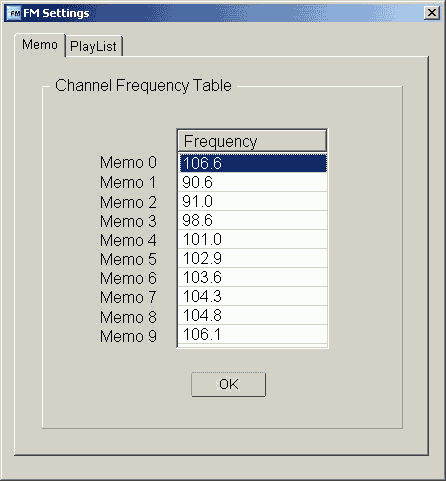Click the Channel Frequency Table group title
This screenshot has width=446, height=481.
pos(143,86)
